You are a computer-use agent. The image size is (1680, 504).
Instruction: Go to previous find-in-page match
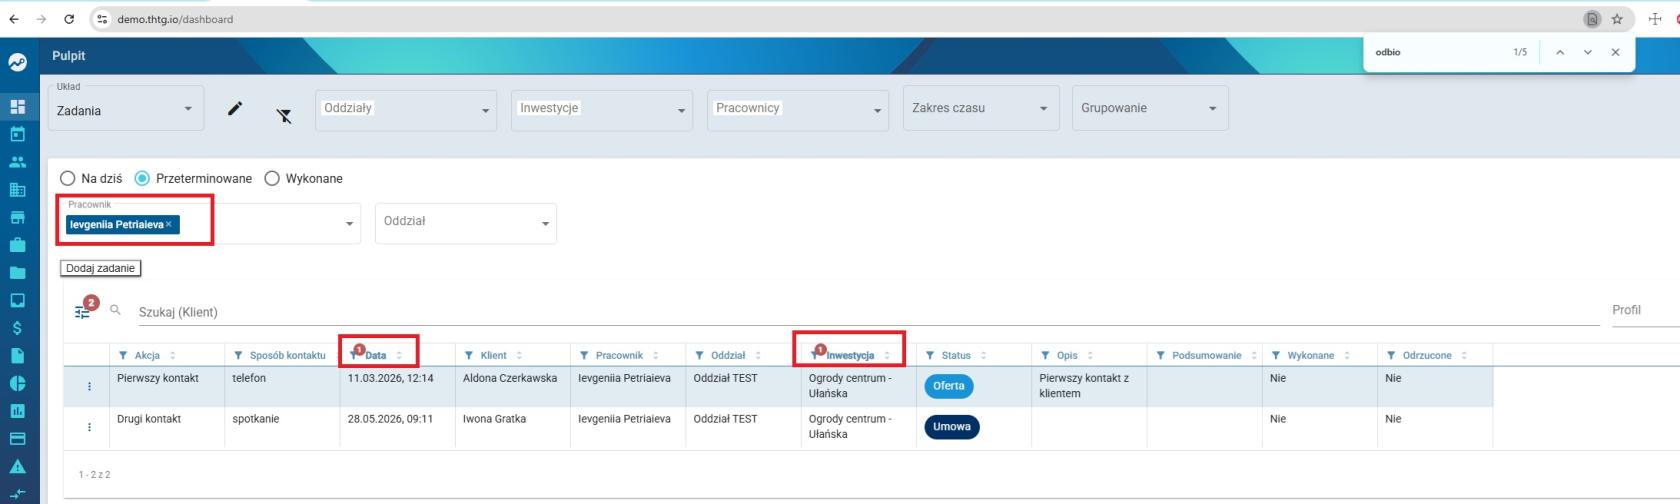1559,52
